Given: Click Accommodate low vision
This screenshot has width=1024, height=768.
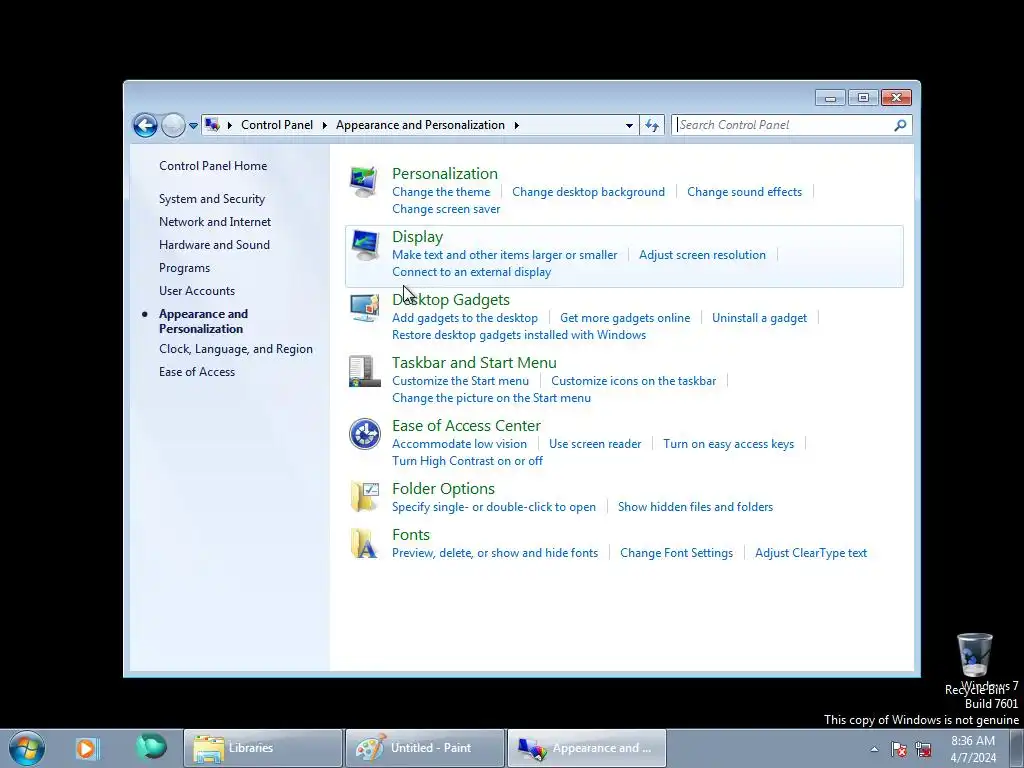Looking at the screenshot, I should (459, 444).
